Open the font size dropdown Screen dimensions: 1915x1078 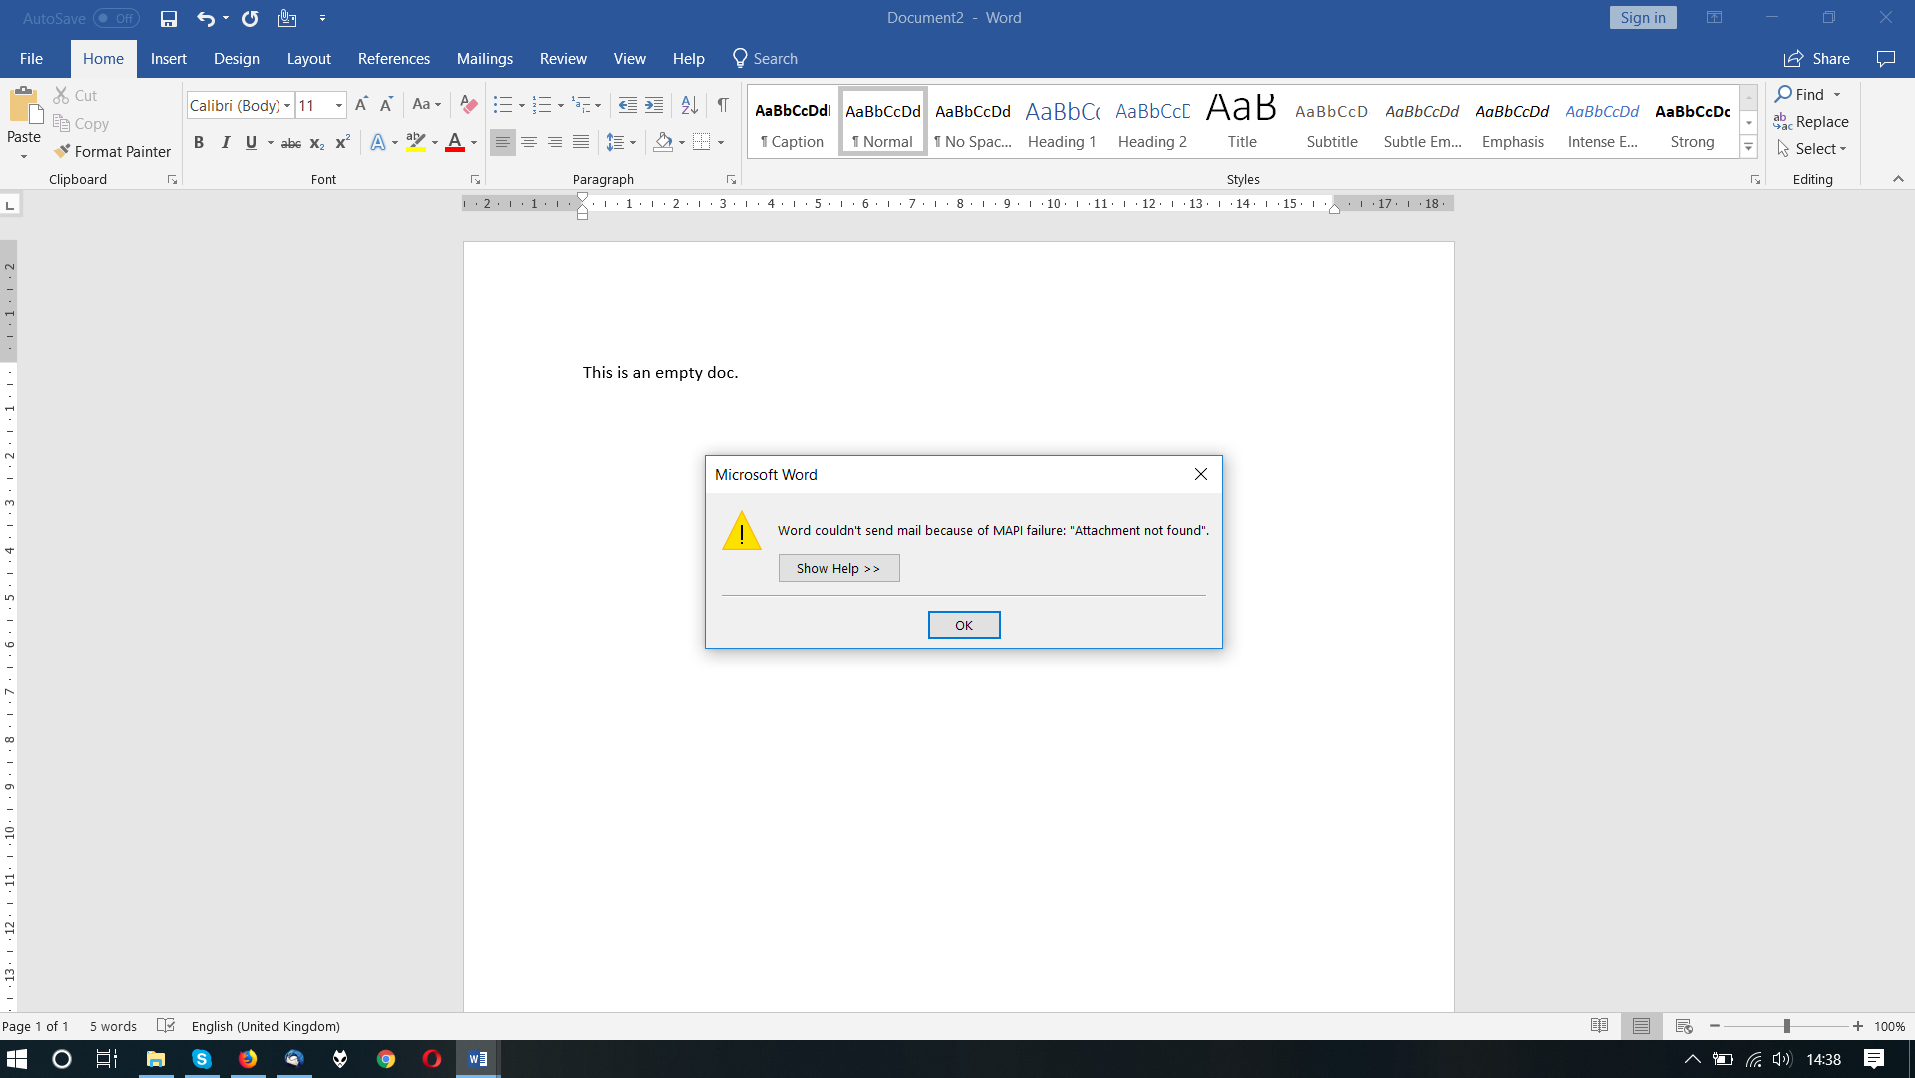(x=339, y=105)
